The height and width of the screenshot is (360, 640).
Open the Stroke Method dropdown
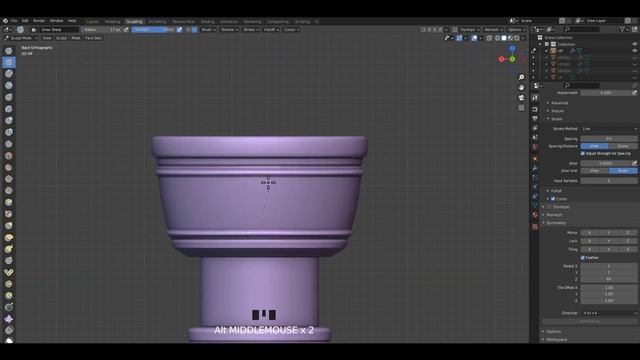(x=609, y=129)
